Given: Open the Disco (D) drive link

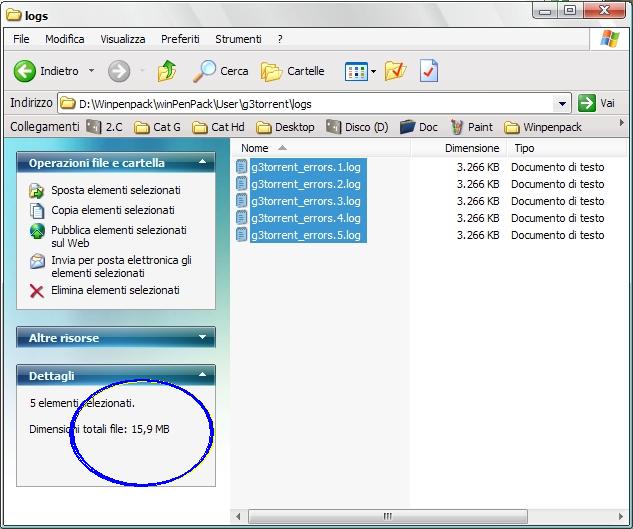Looking at the screenshot, I should [357, 127].
